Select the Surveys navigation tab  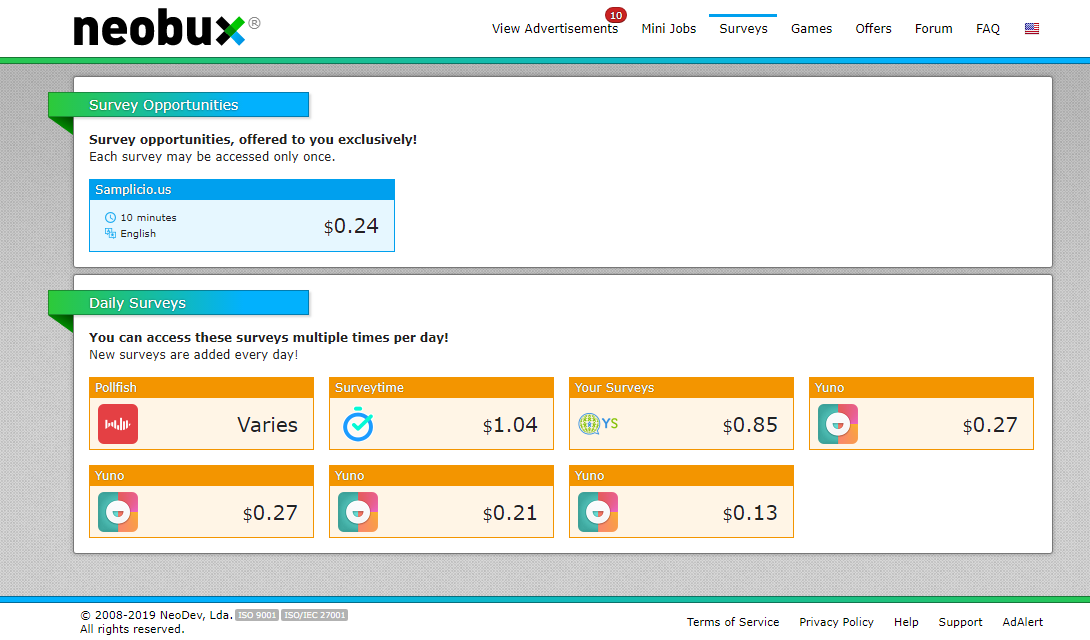coord(743,28)
